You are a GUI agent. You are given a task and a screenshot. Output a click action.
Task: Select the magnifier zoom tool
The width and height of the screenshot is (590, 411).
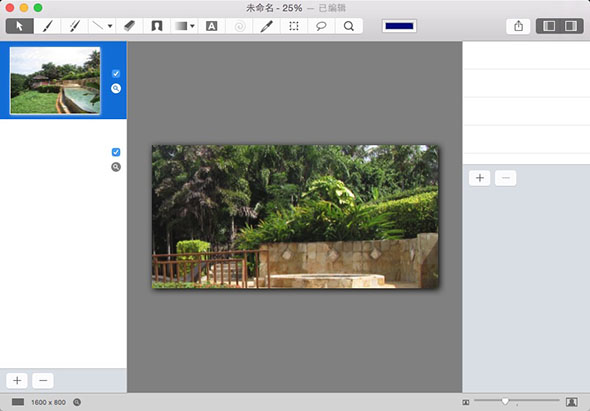pos(349,26)
